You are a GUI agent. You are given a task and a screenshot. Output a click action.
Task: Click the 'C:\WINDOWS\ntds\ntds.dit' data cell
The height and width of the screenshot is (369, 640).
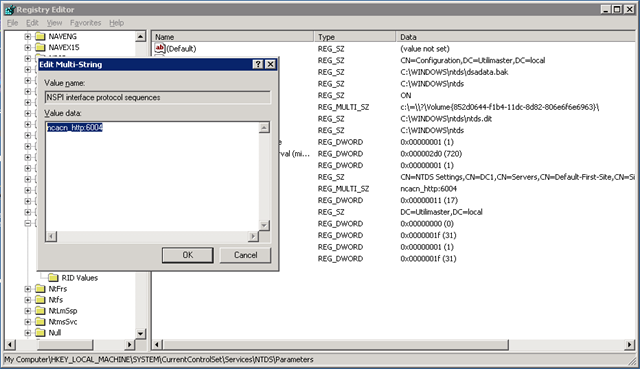pyautogui.click(x=446, y=119)
